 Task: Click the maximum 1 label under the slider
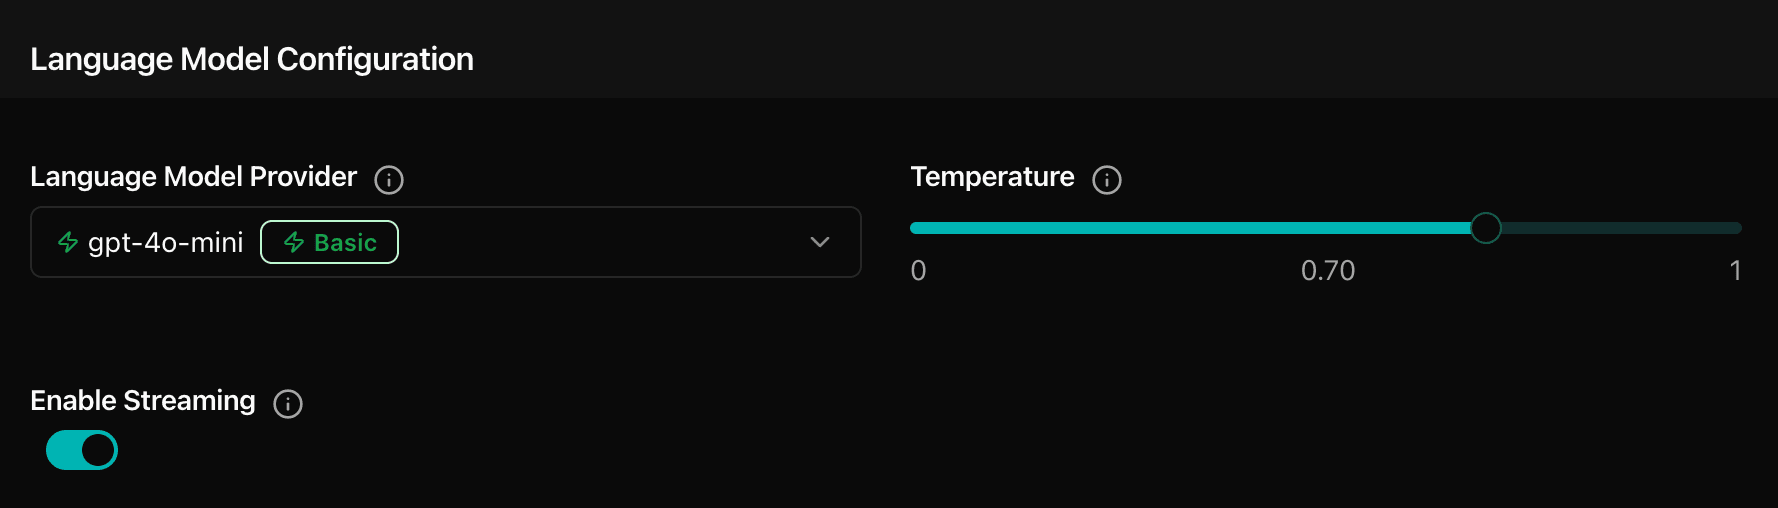[x=1735, y=271]
